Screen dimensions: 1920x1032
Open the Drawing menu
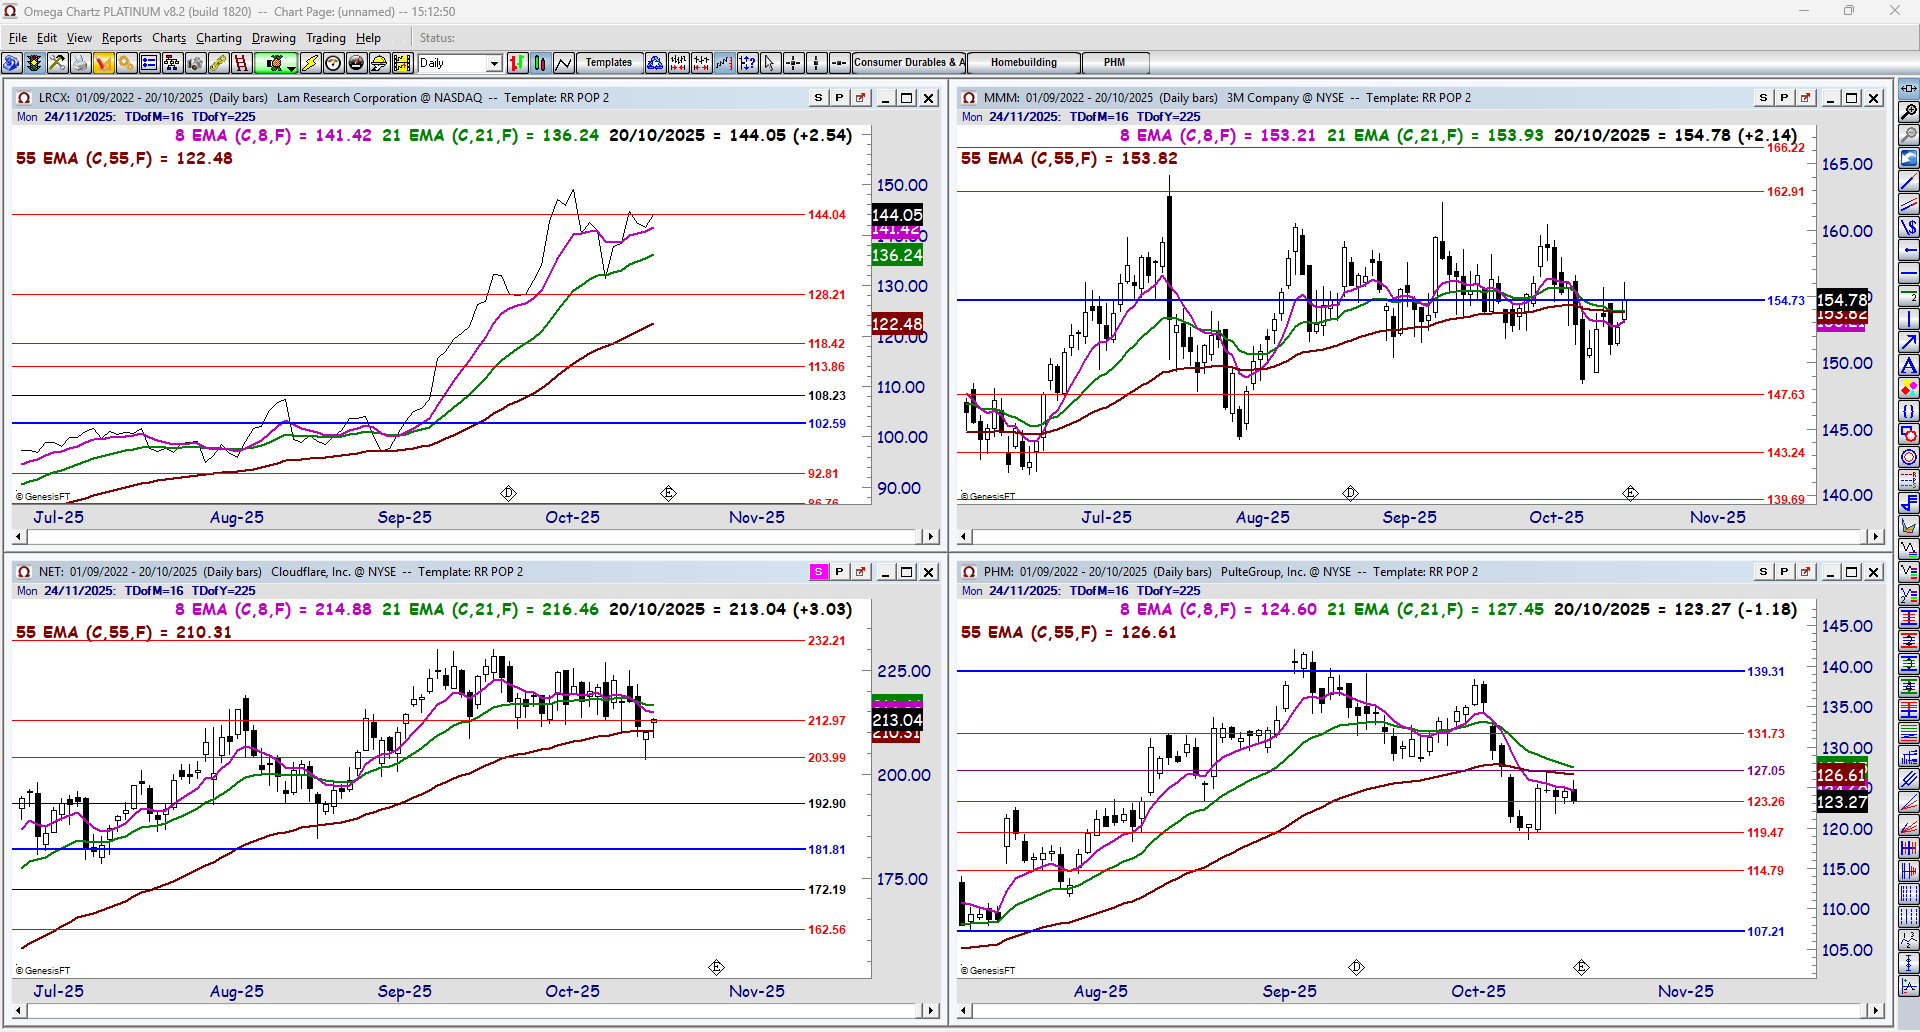click(274, 38)
